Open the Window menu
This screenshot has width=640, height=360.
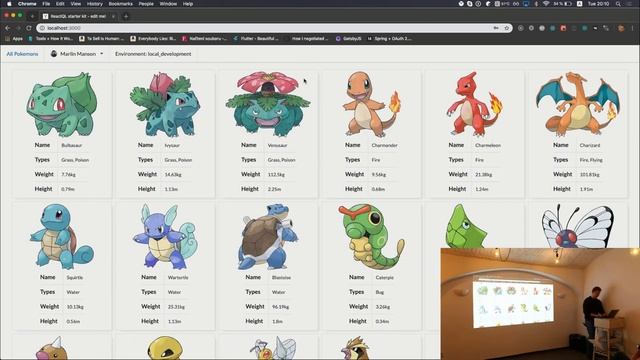pos(168,4)
